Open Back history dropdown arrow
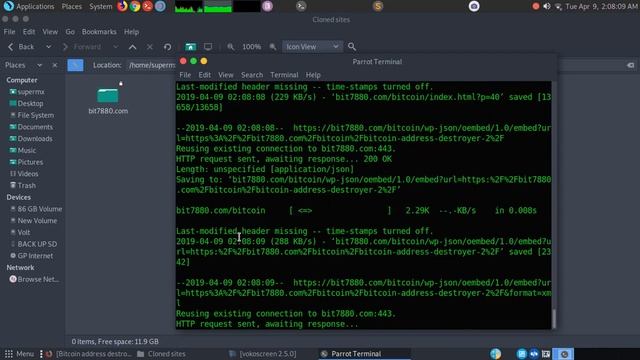The width and height of the screenshot is (640, 360). click(49, 47)
